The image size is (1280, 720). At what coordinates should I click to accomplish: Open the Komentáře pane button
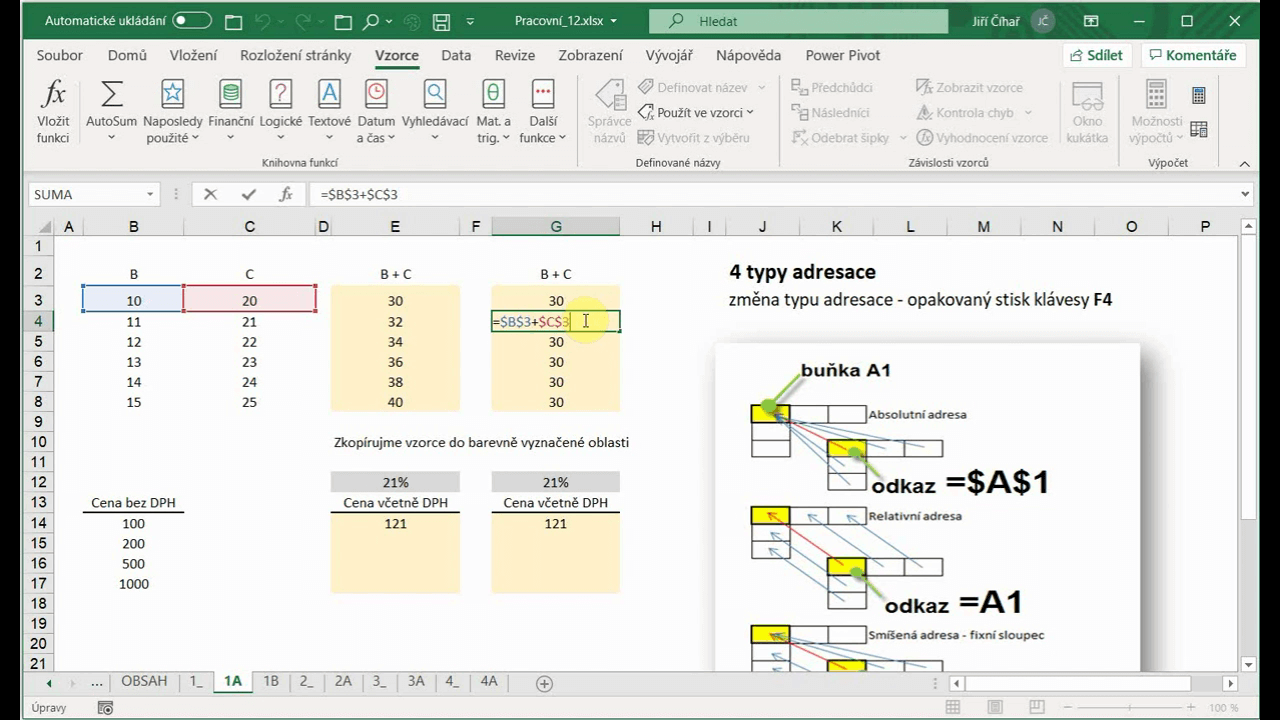(x=1193, y=55)
